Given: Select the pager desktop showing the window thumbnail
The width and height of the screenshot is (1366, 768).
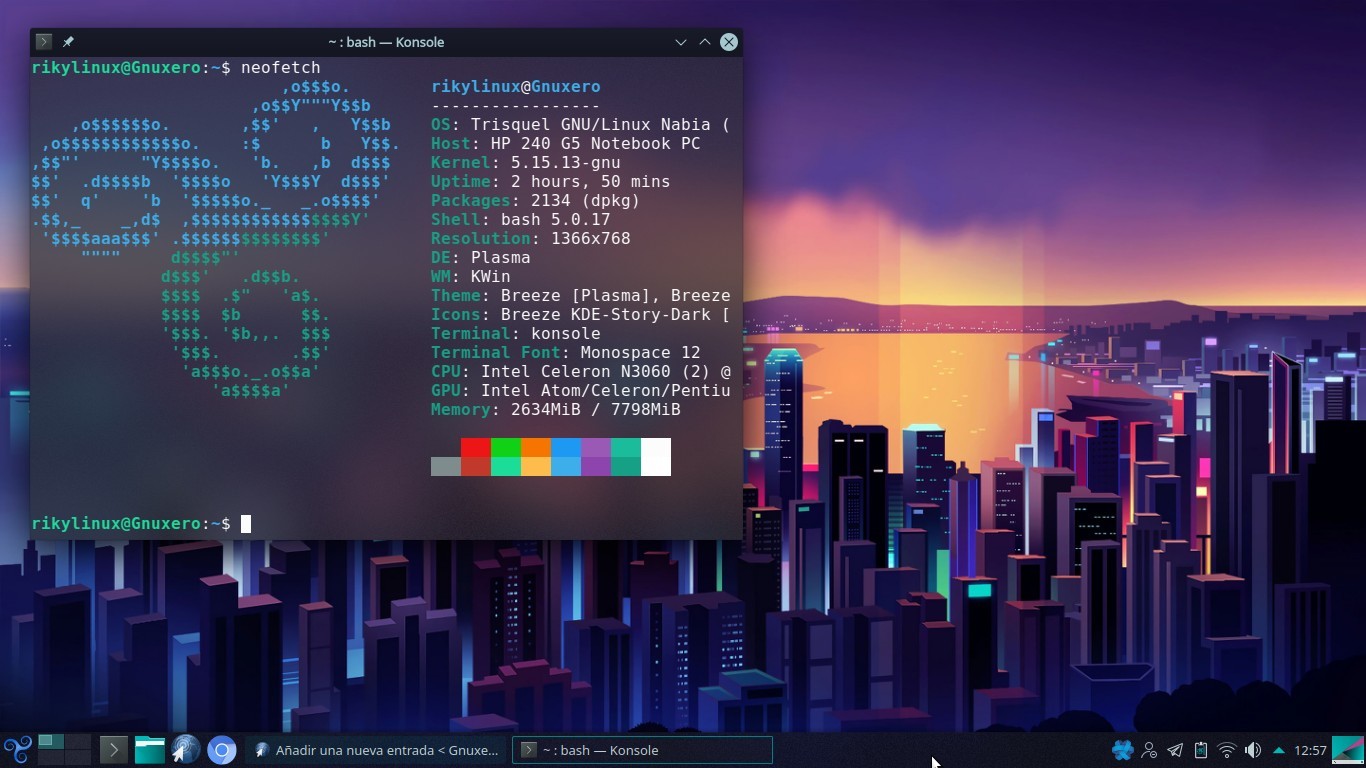Looking at the screenshot, I should [51, 742].
